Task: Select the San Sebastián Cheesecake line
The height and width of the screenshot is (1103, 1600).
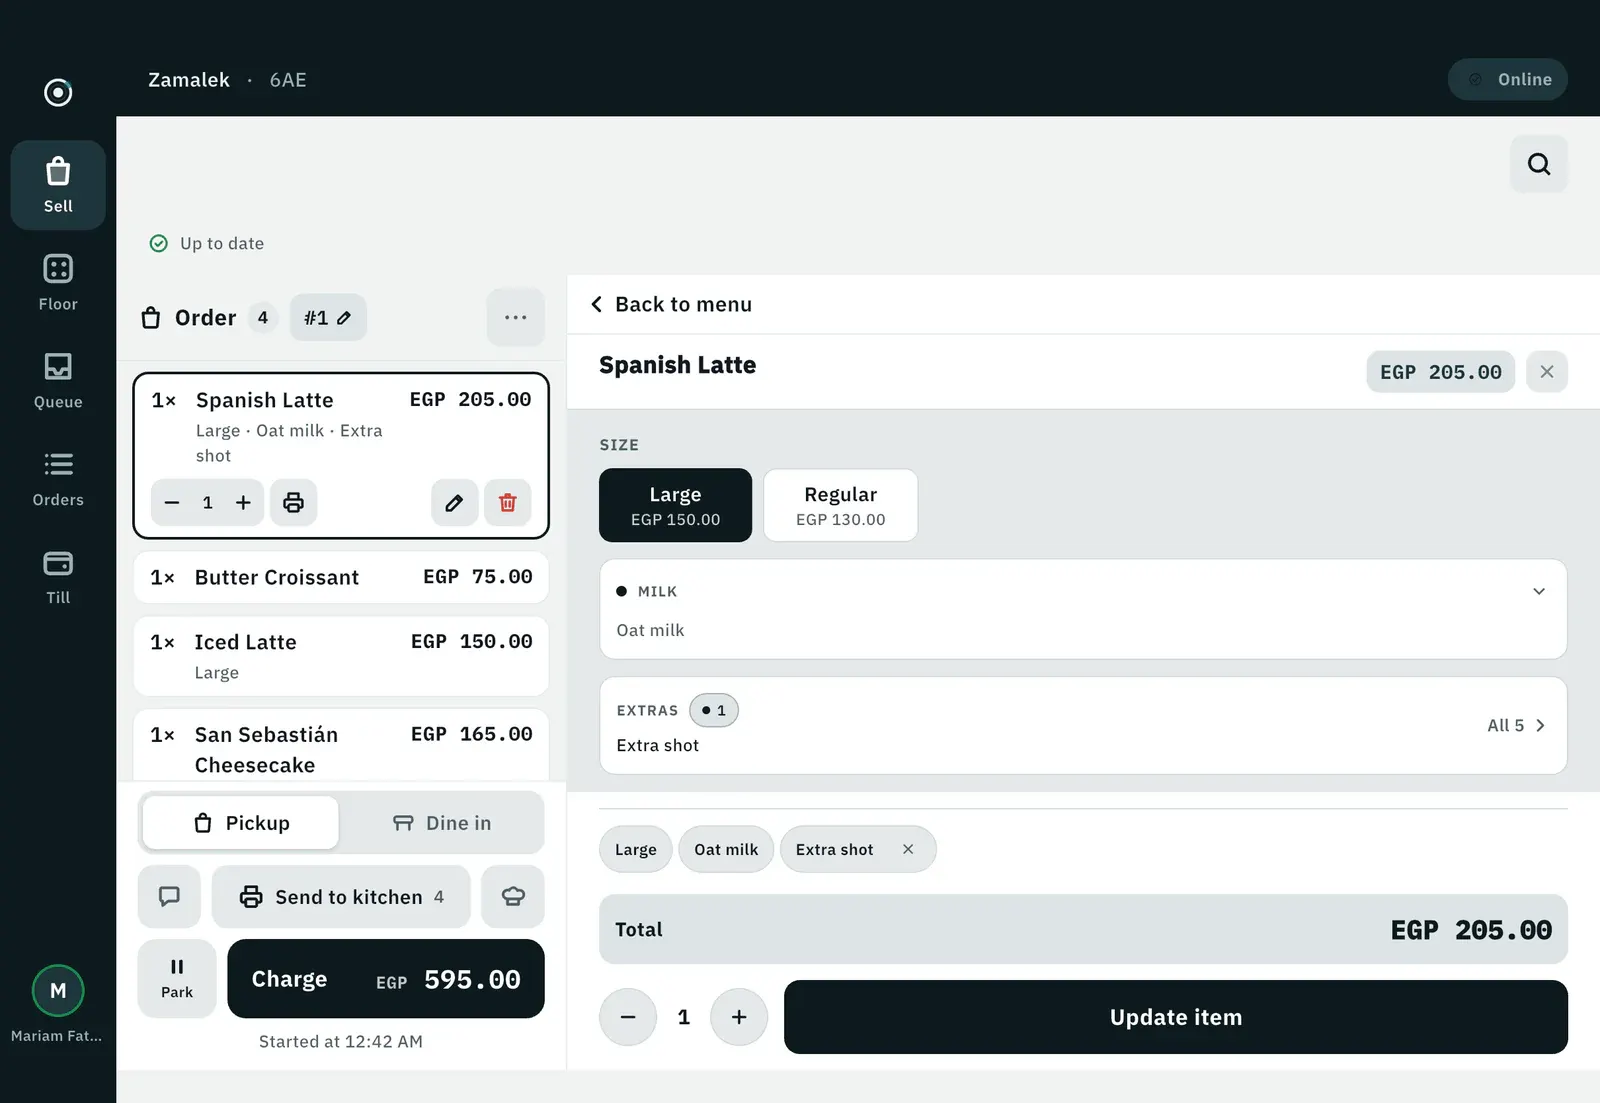Action: [341, 745]
